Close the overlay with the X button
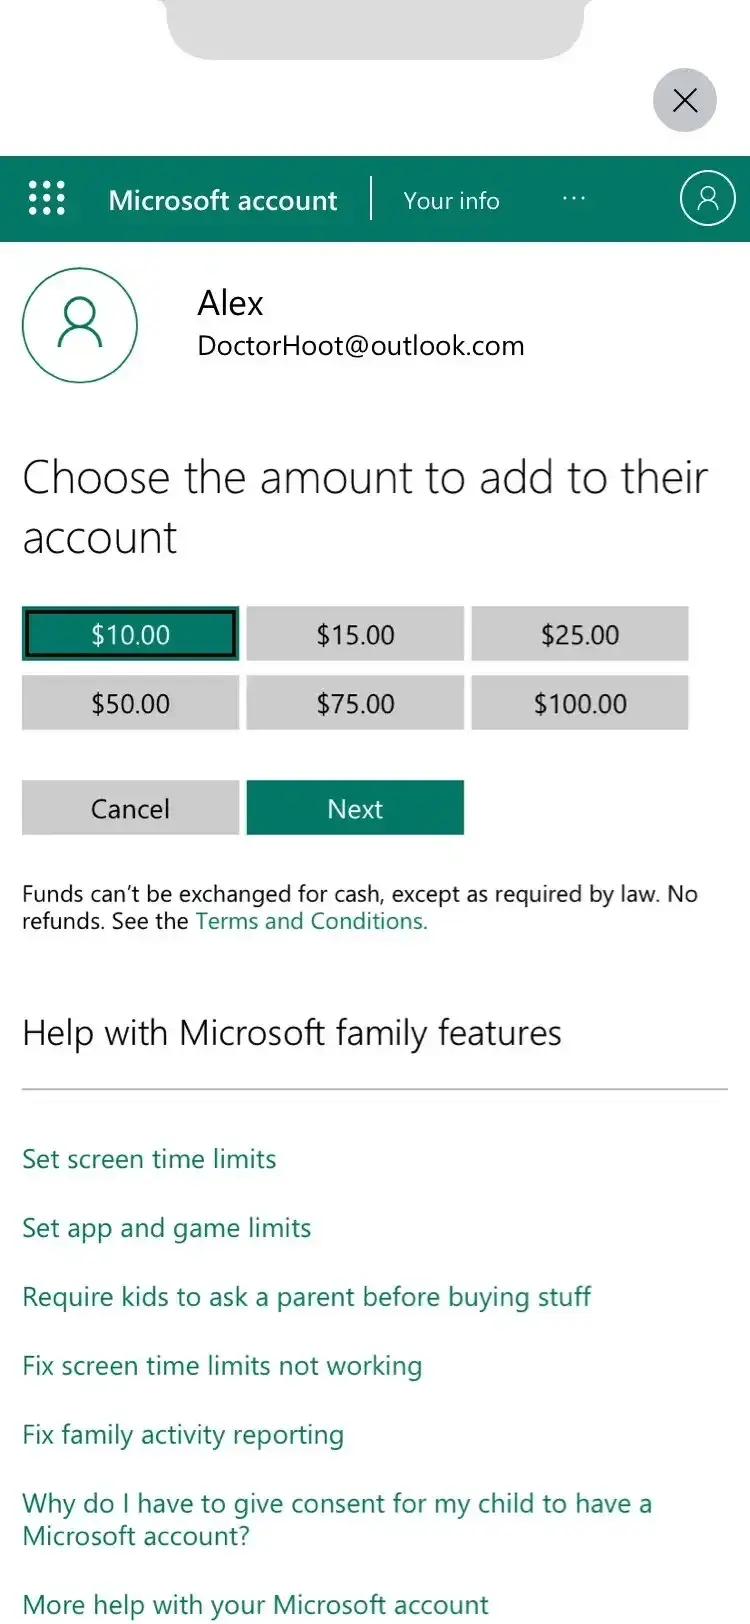Image resolution: width=750 pixels, height=1624 pixels. 685,100
